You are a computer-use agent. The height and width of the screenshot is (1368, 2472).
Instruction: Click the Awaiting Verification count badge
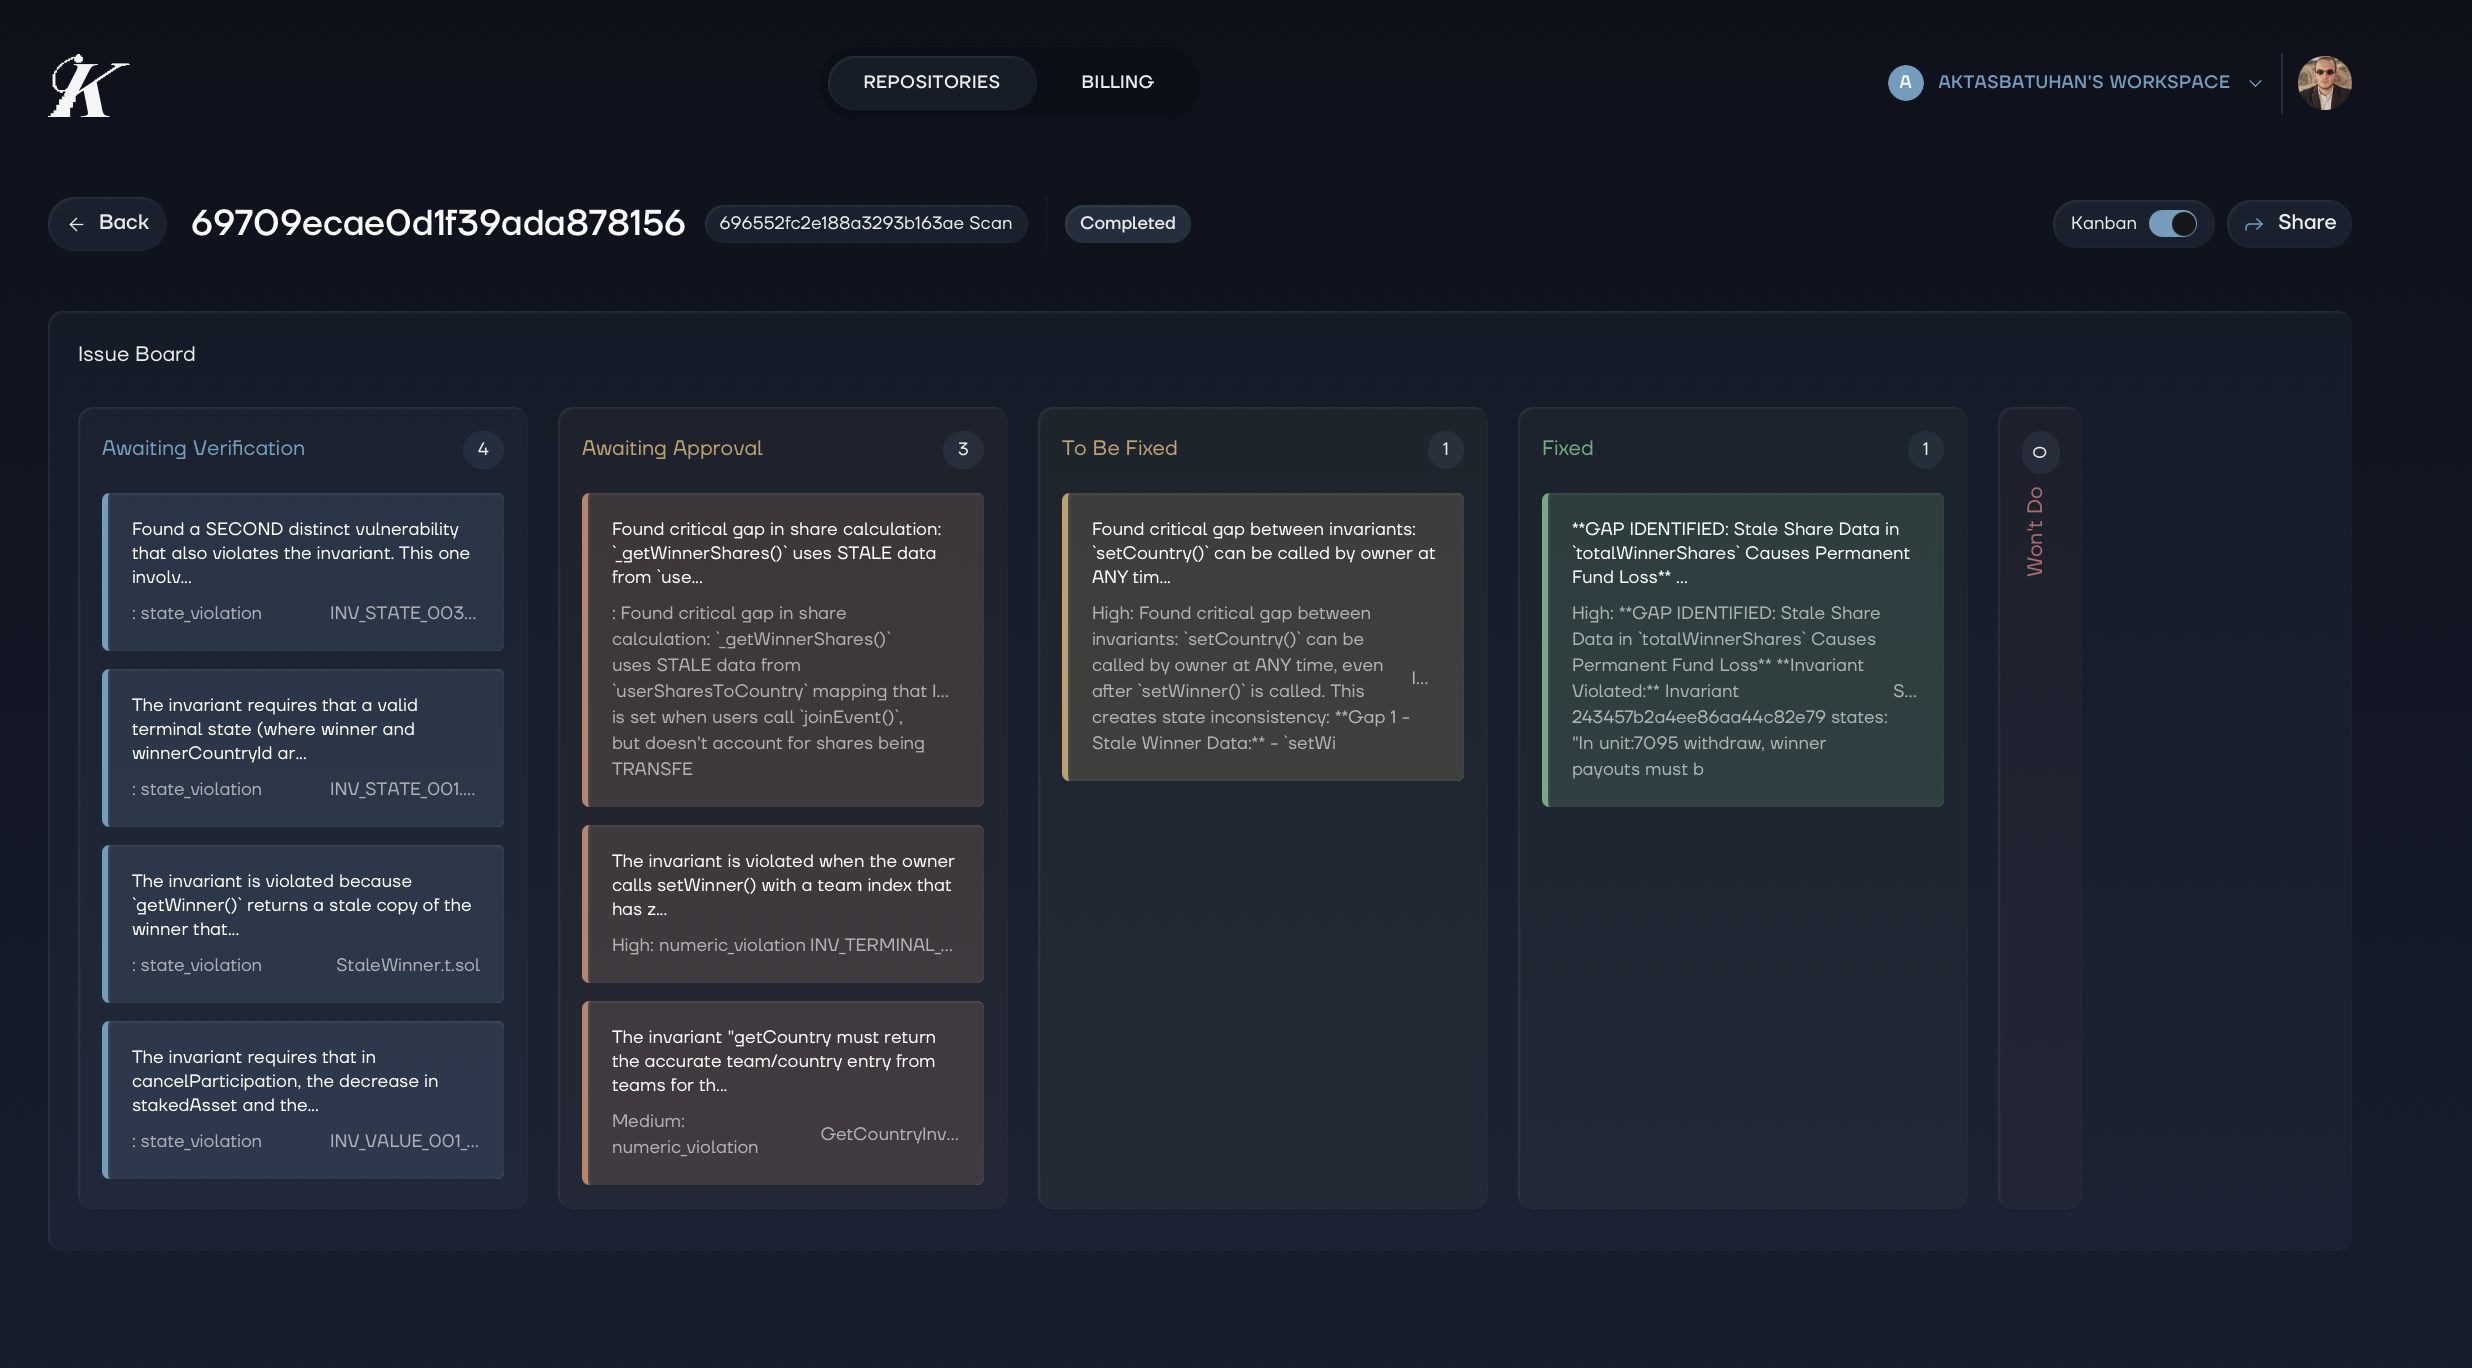click(x=484, y=450)
